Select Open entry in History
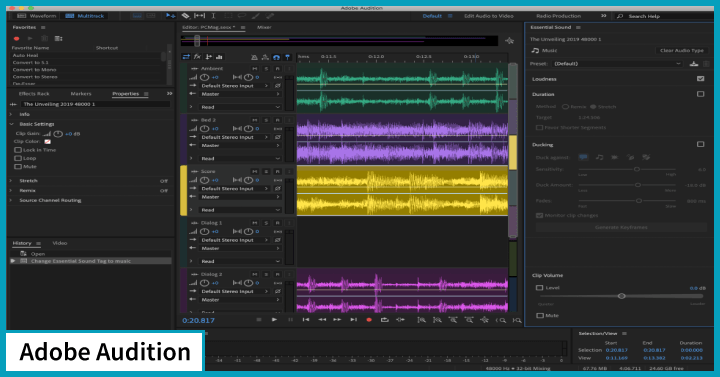 pyautogui.click(x=38, y=254)
